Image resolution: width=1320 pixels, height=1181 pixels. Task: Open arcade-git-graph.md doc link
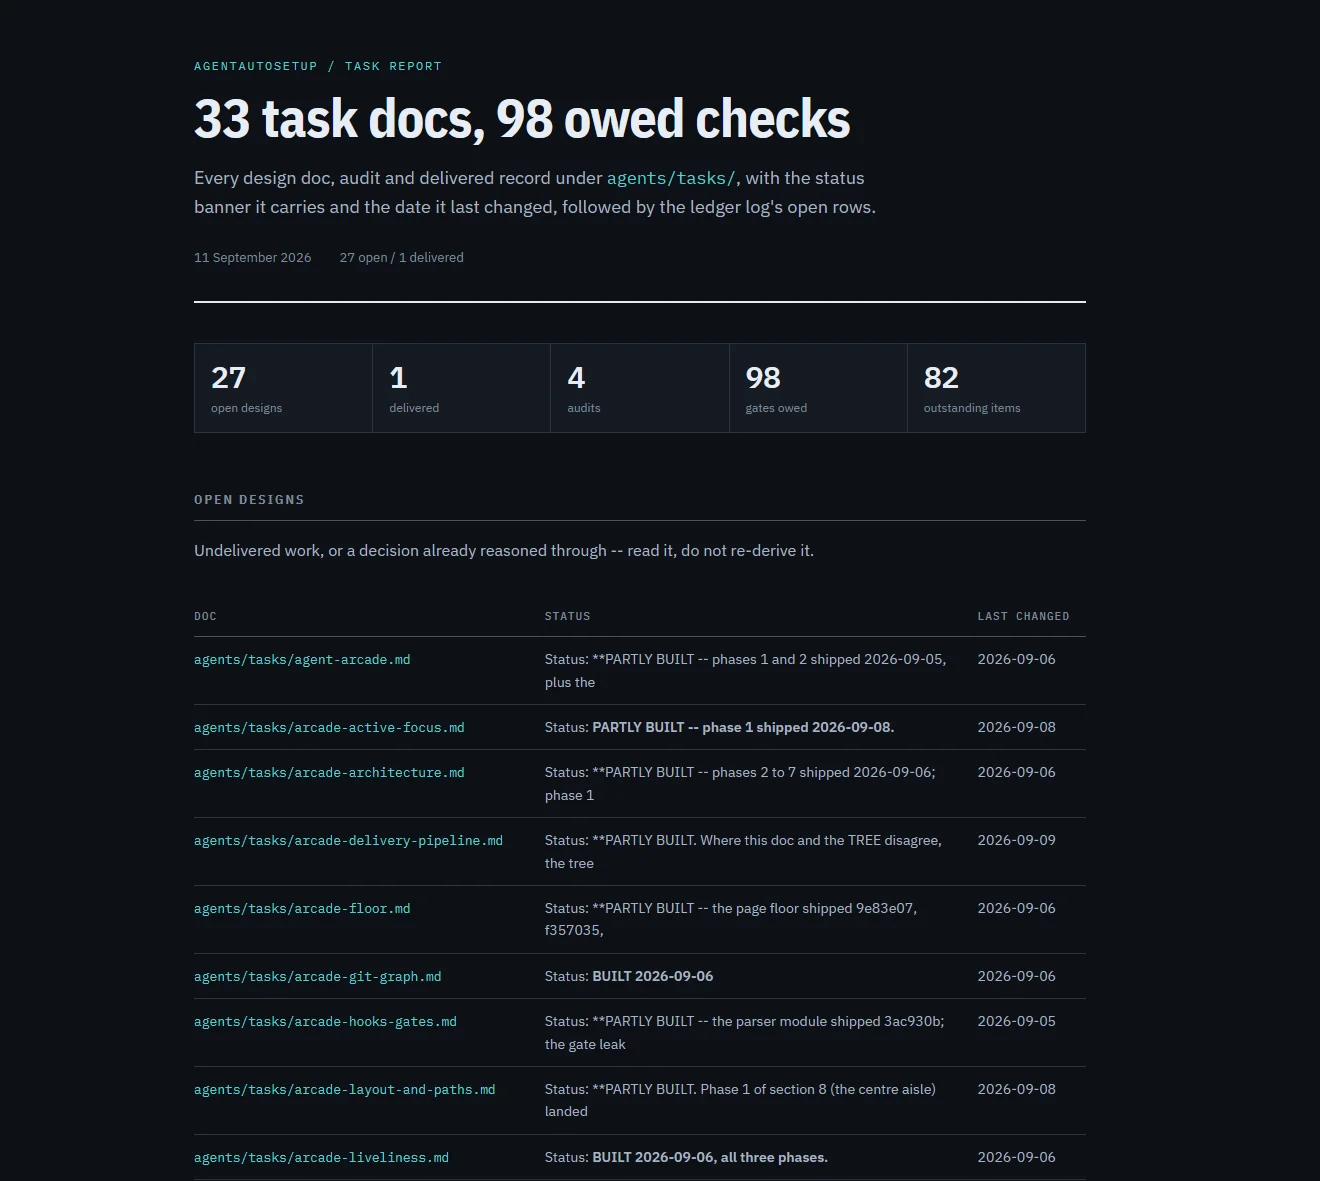click(x=318, y=977)
